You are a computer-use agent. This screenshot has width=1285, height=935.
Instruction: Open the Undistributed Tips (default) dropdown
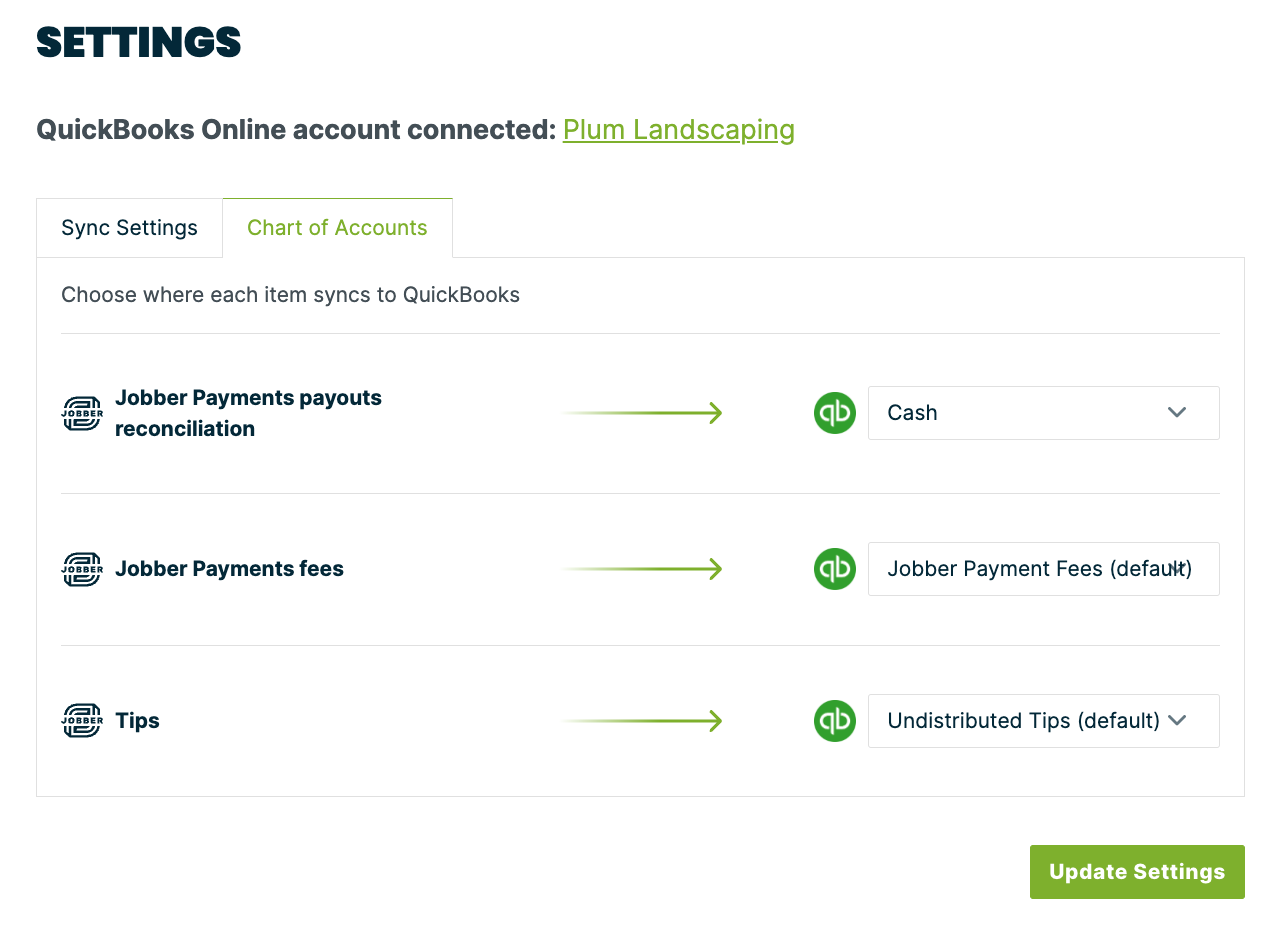coord(1043,721)
